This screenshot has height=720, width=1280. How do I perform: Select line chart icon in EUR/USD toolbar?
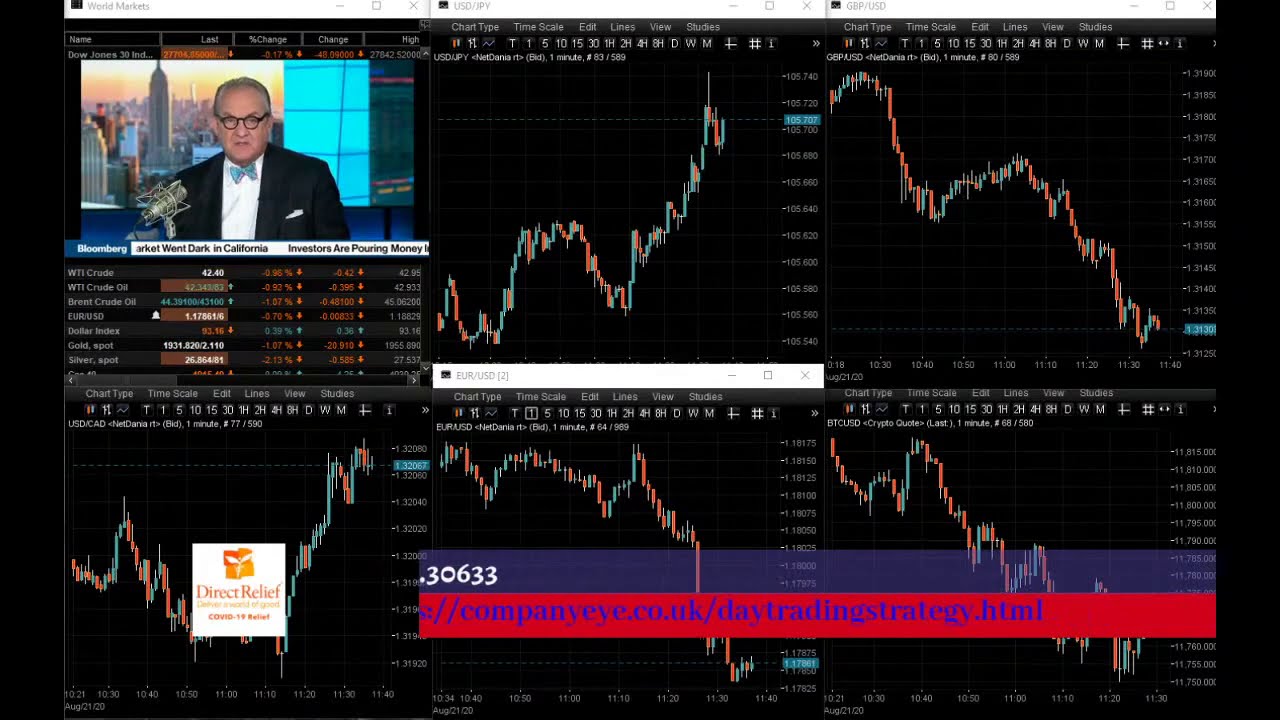pos(490,413)
